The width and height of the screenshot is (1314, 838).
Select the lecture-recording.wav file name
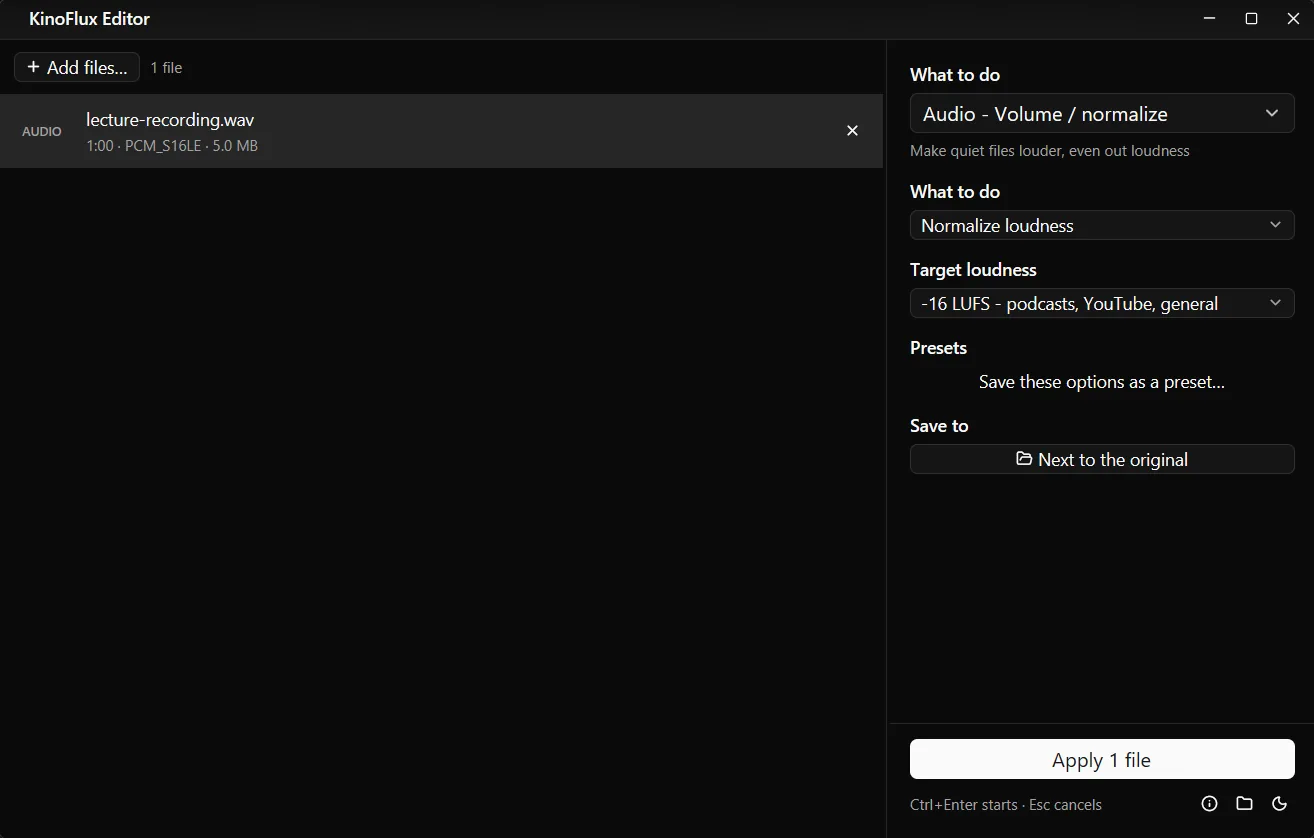170,120
